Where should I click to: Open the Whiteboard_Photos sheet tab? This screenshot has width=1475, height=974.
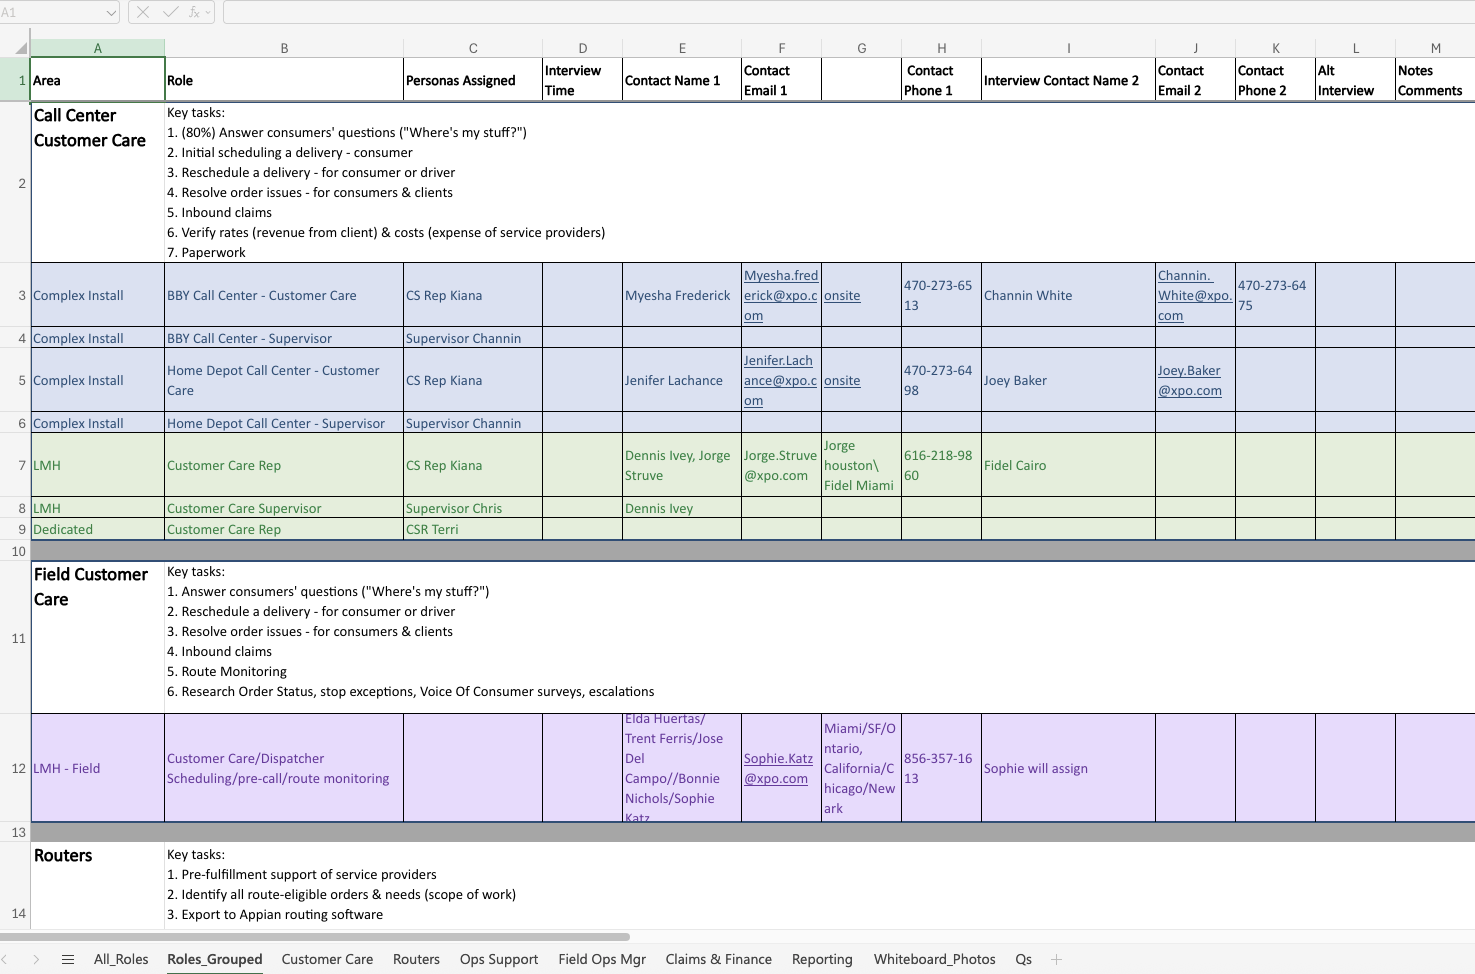click(934, 959)
